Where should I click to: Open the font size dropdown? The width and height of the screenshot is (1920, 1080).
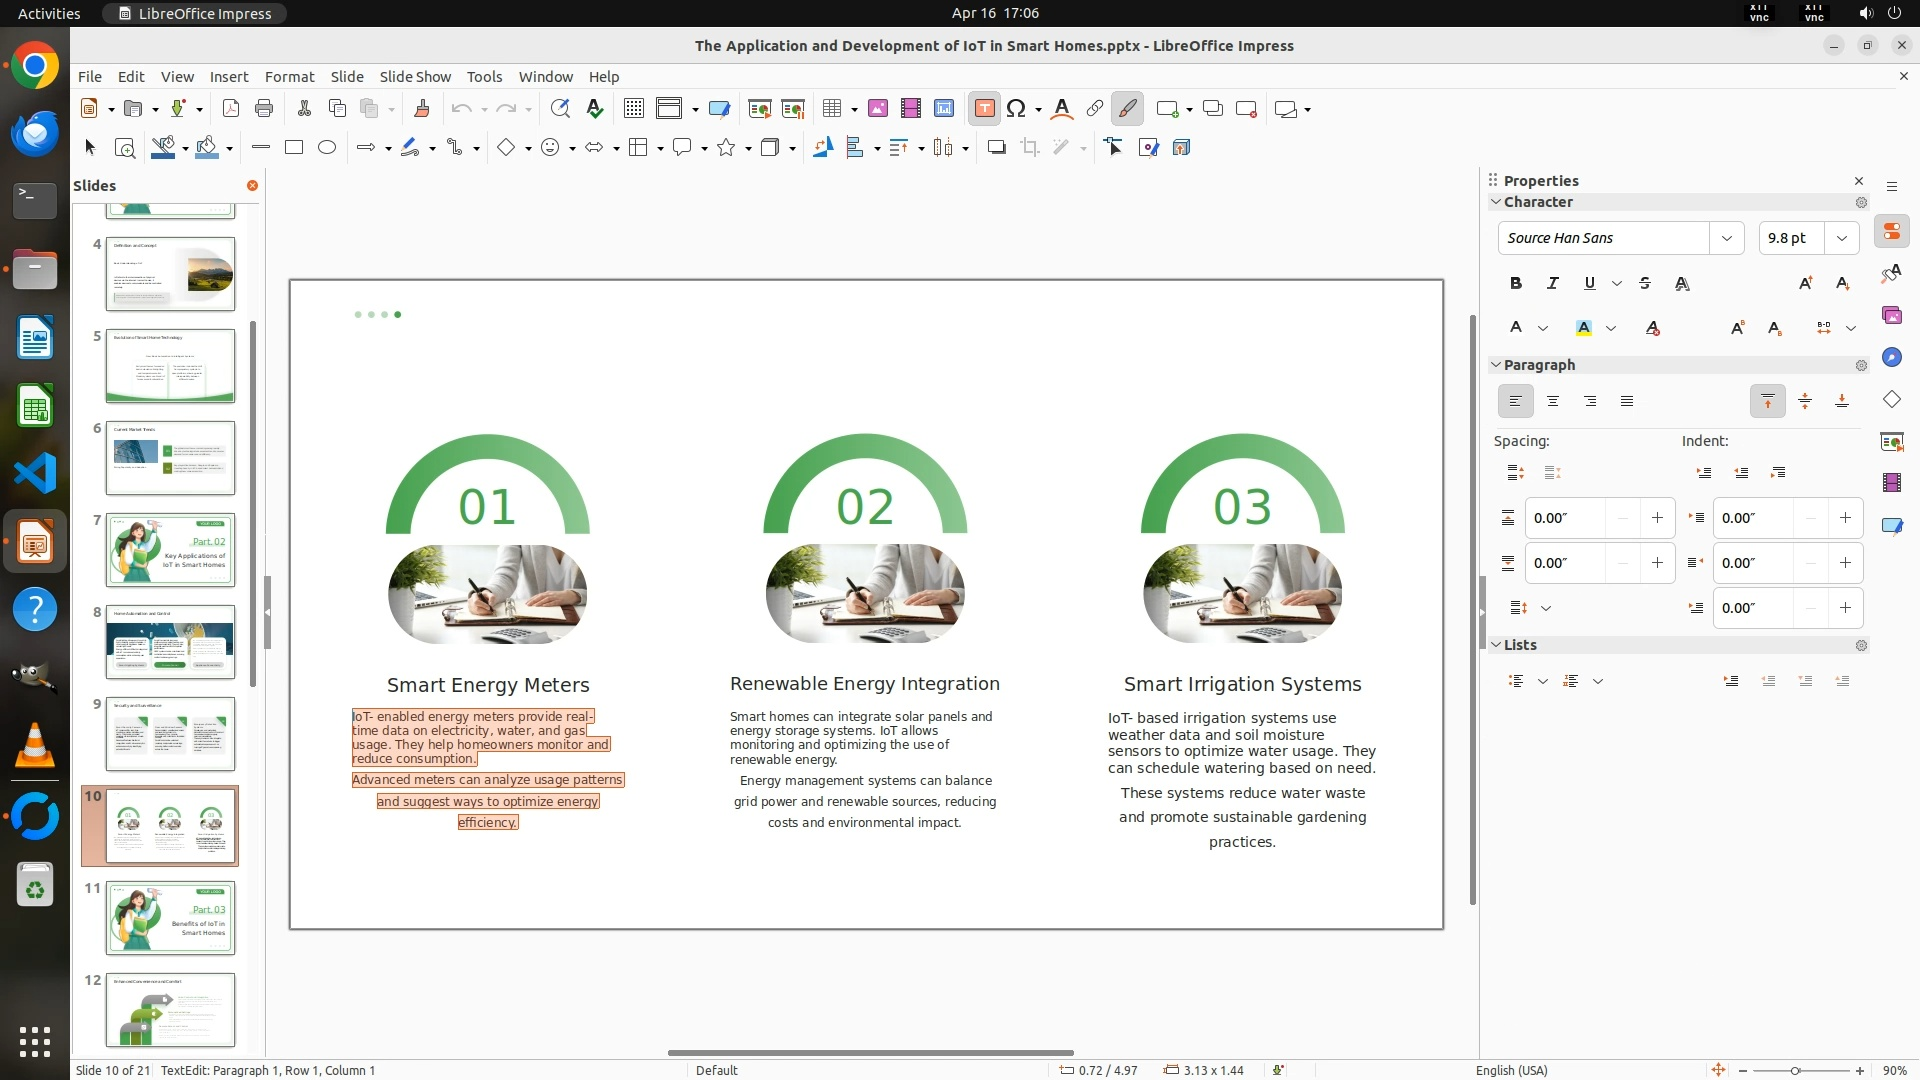click(x=1842, y=238)
